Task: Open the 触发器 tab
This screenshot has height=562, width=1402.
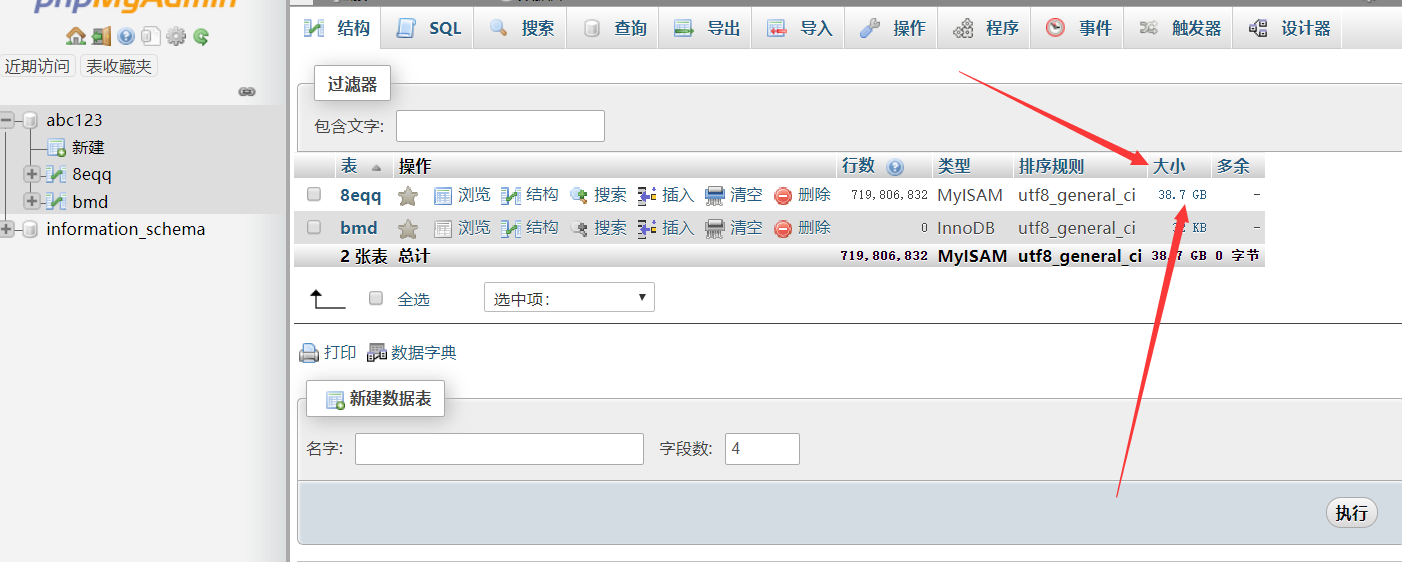Action: pos(1180,28)
